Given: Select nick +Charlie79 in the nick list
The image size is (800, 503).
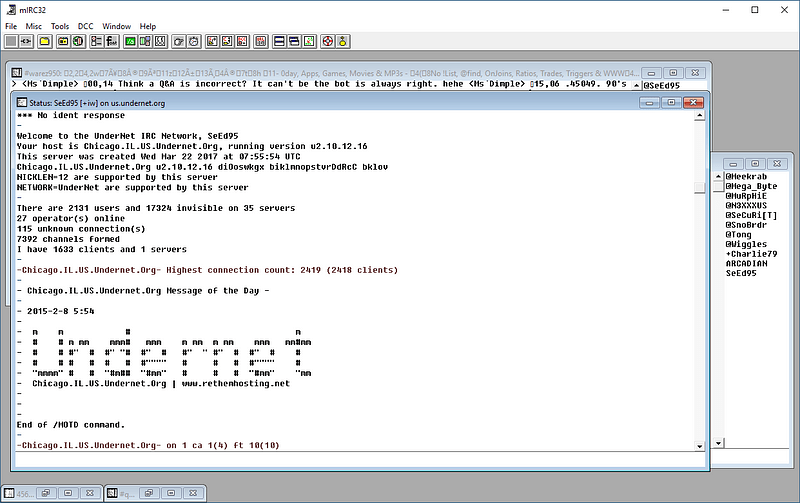Looking at the screenshot, I should click(x=751, y=254).
